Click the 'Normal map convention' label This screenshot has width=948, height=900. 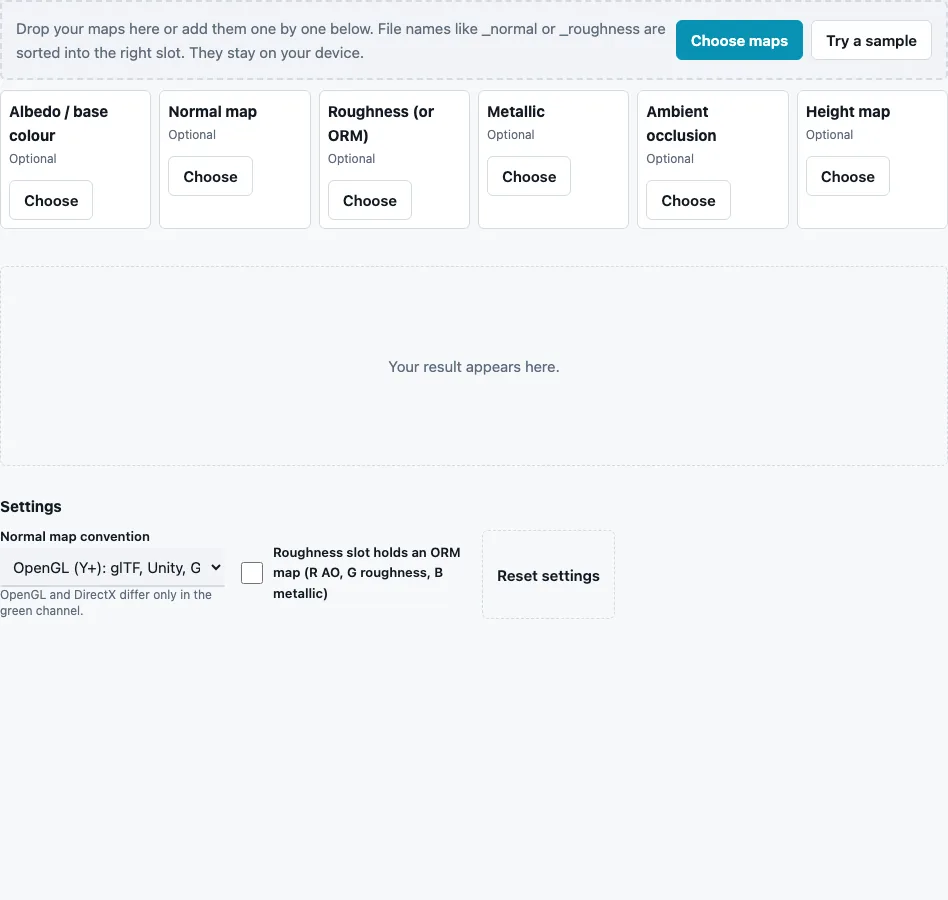click(x=75, y=537)
